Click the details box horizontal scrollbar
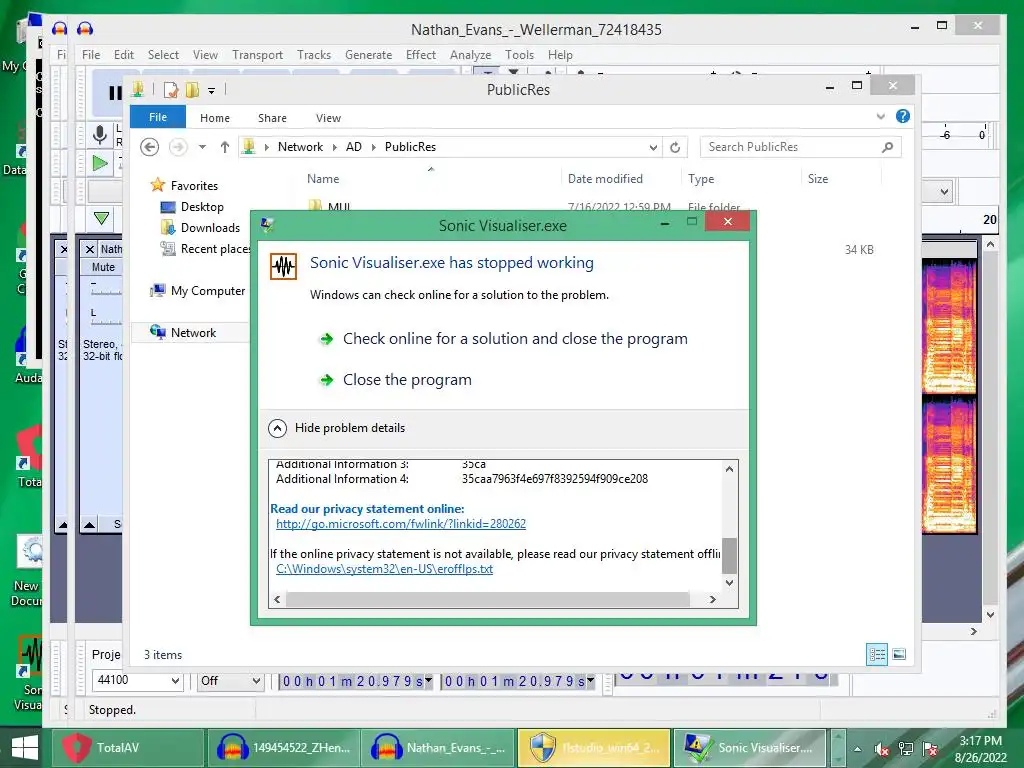 pos(488,600)
